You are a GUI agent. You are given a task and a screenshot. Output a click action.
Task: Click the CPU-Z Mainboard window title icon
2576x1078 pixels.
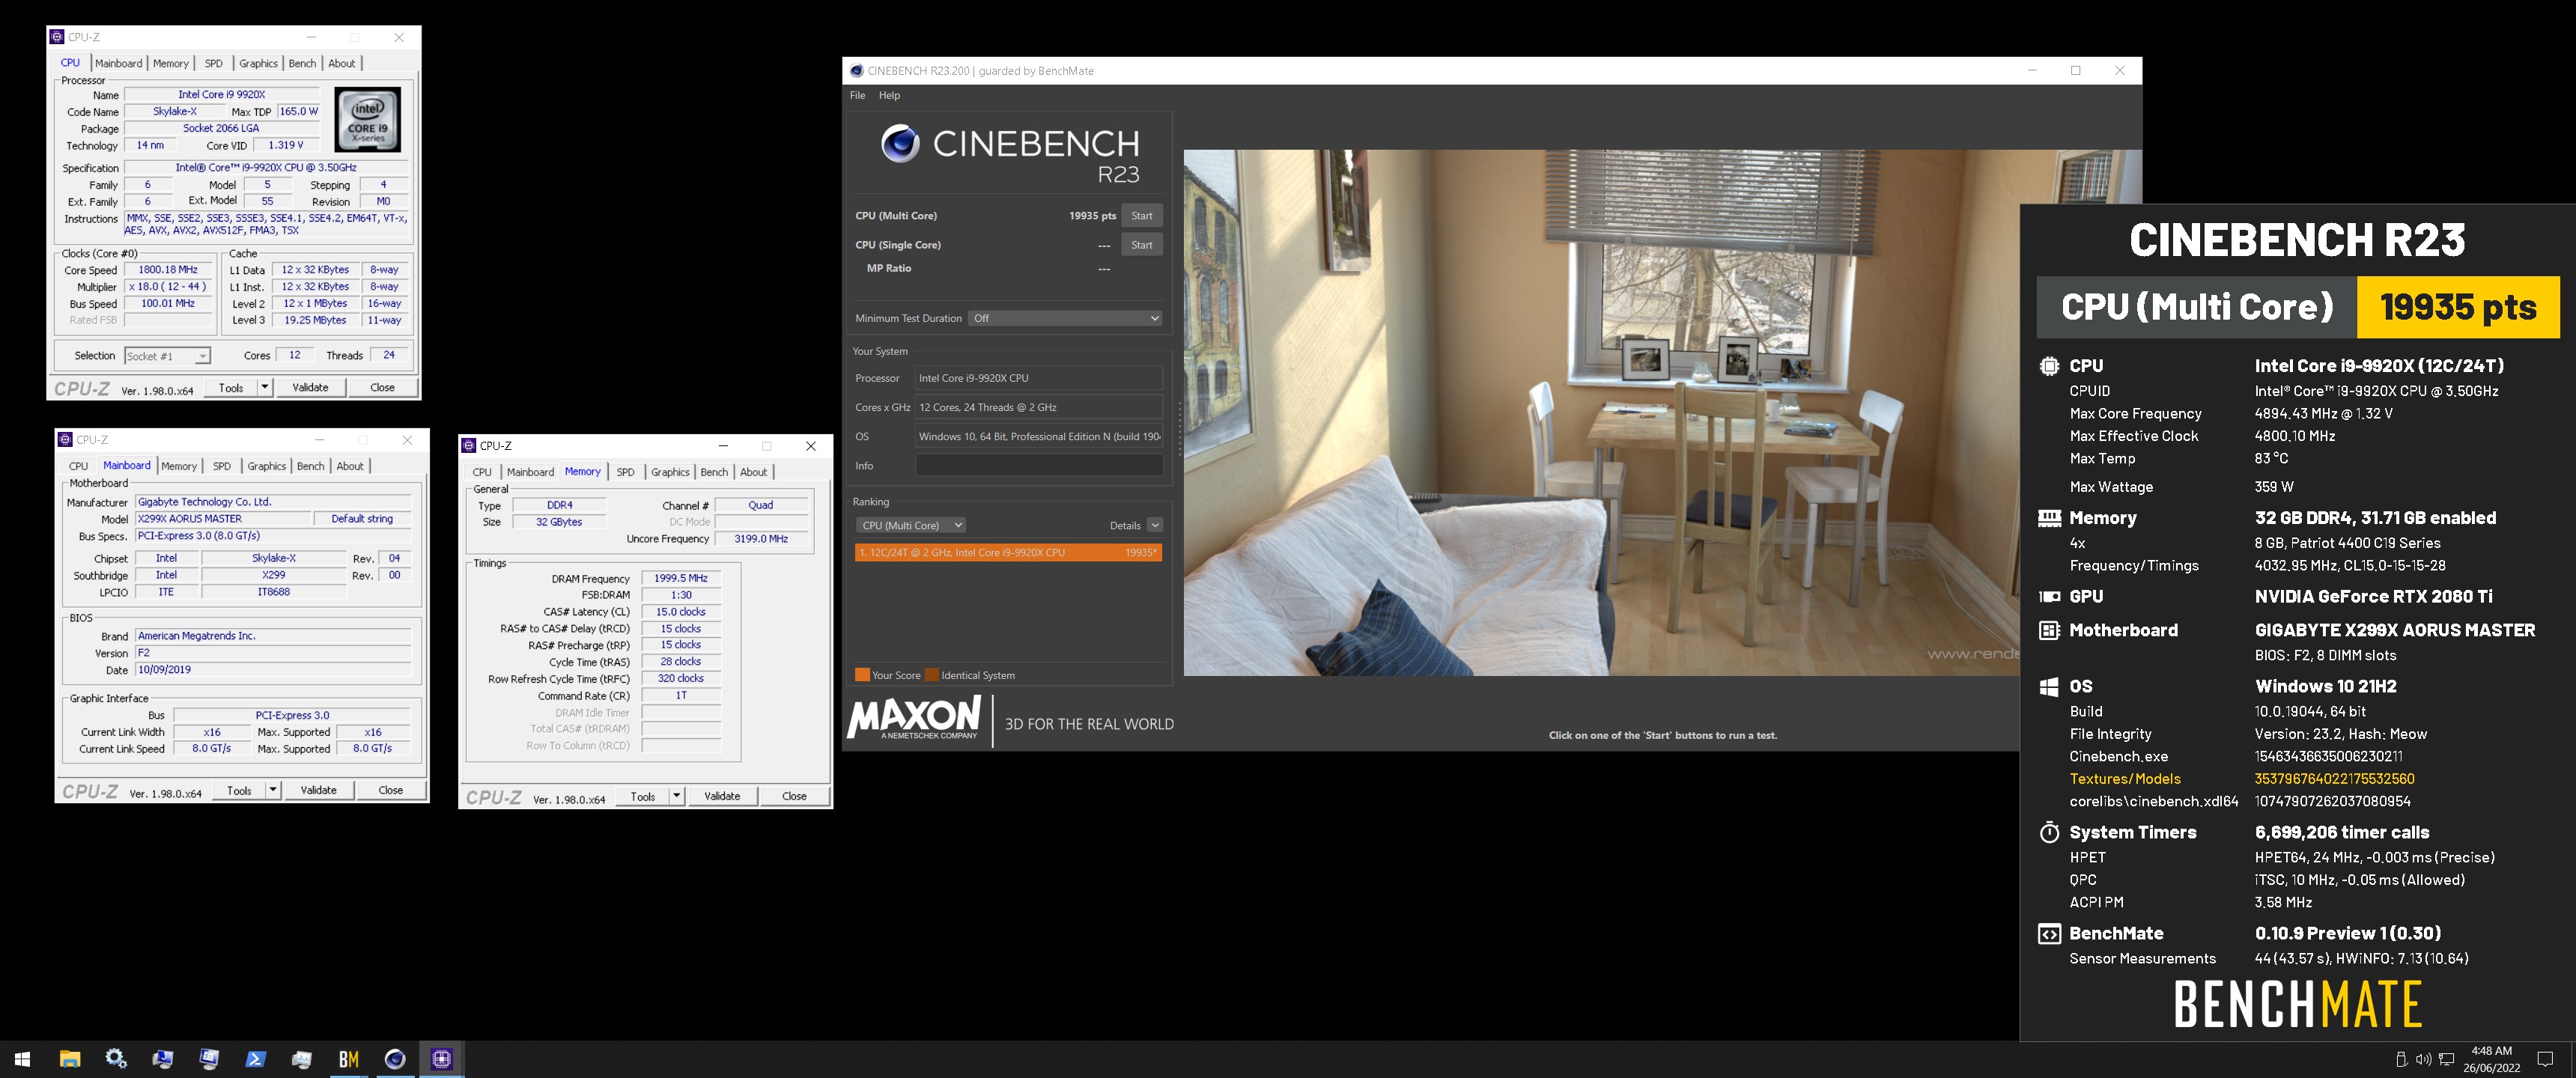point(65,440)
